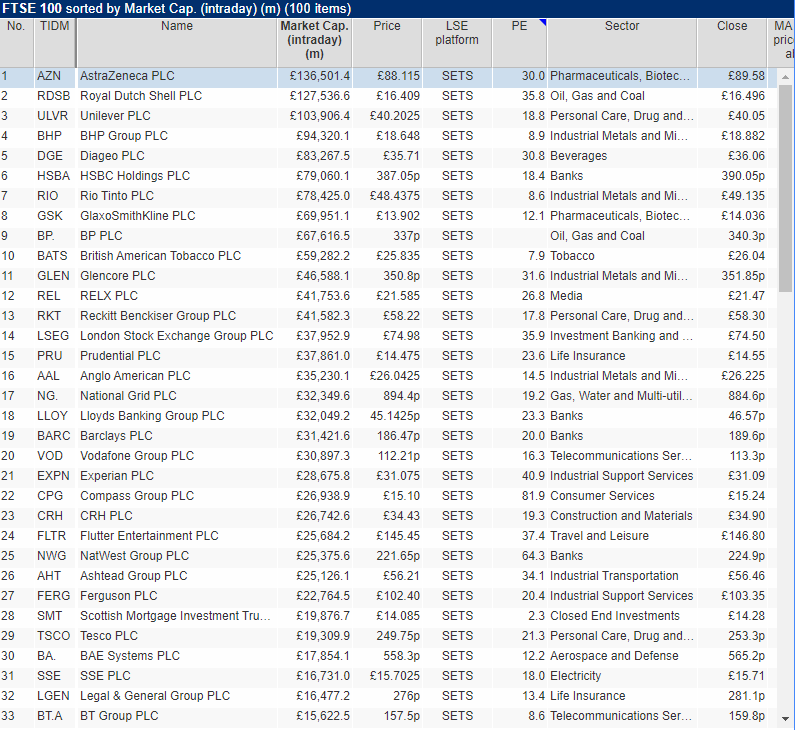Select Compass Group PLC
The height and width of the screenshot is (730, 795).
137,496
